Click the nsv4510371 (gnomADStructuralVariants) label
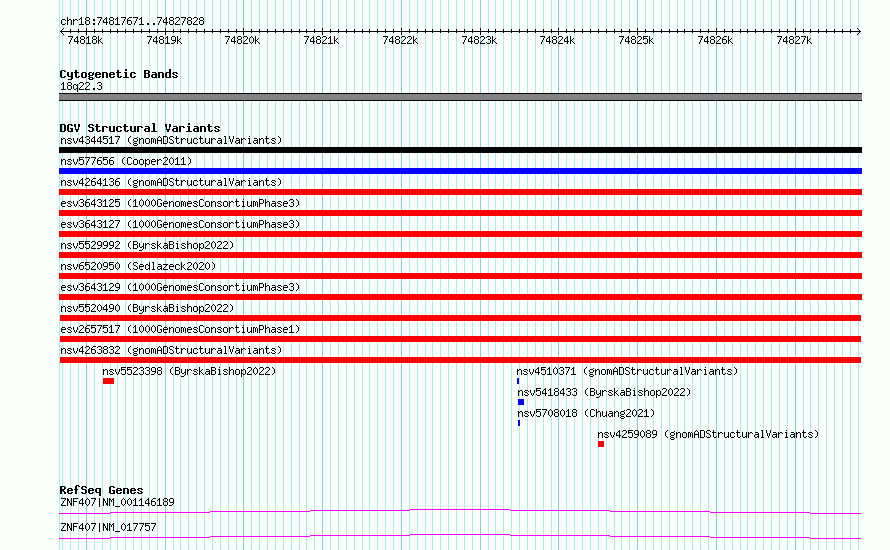 (x=627, y=371)
